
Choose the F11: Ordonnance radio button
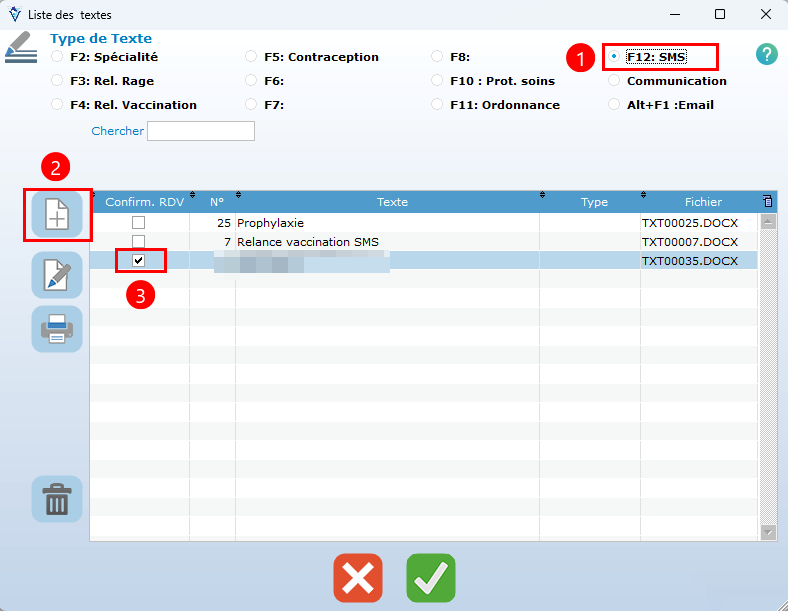coord(437,105)
